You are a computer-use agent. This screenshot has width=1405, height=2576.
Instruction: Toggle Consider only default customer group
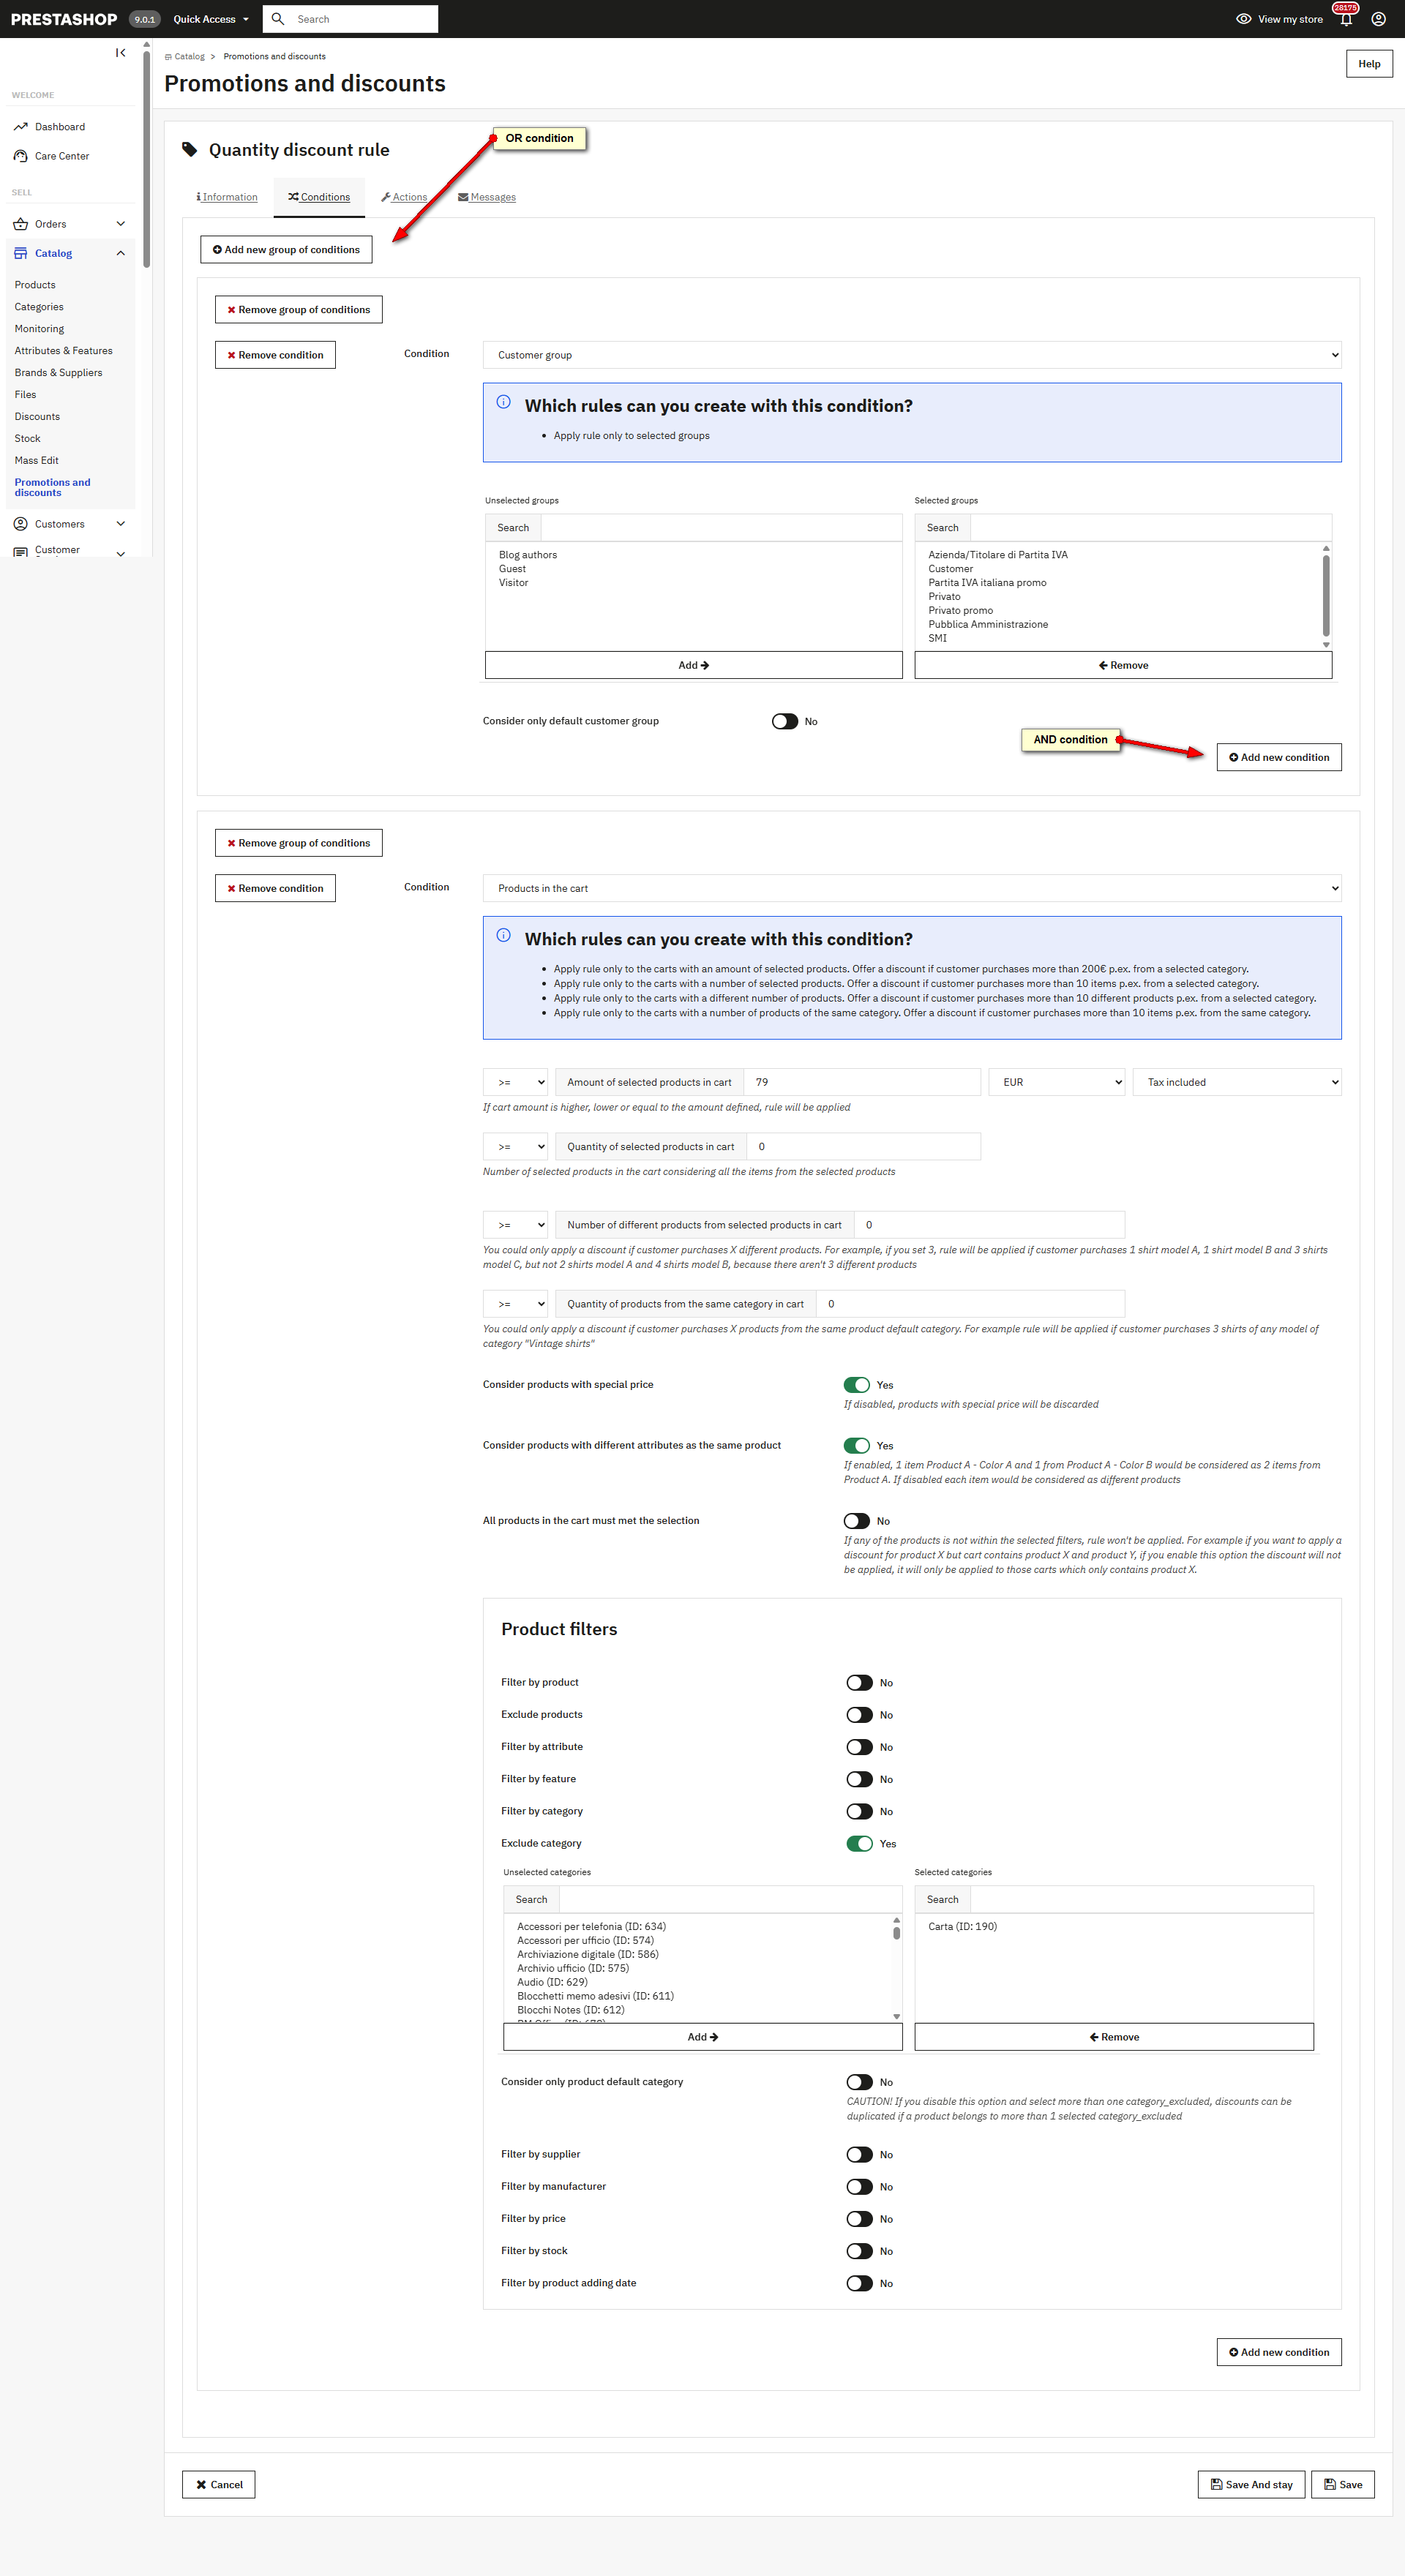(x=784, y=721)
